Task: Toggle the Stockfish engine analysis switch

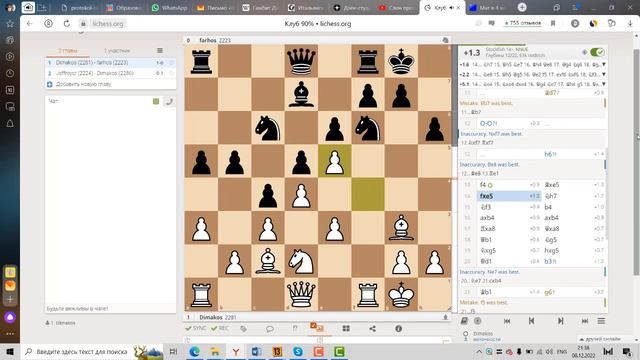Action: (x=597, y=52)
